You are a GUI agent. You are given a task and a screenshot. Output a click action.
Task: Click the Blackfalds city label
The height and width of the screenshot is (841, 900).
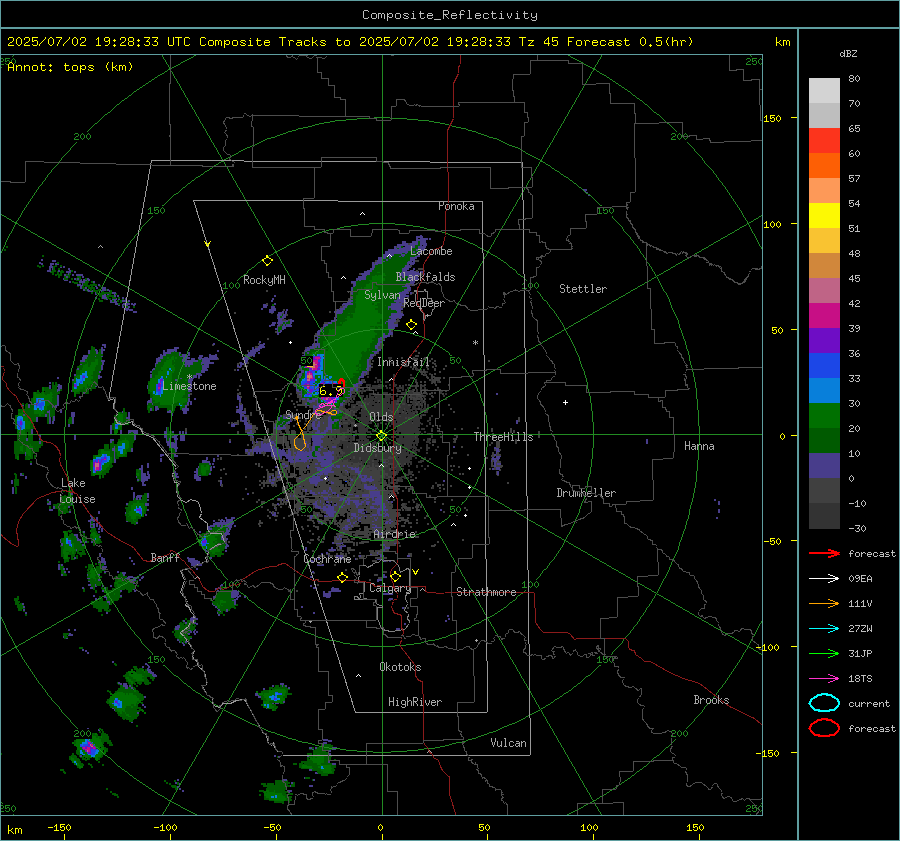point(425,277)
